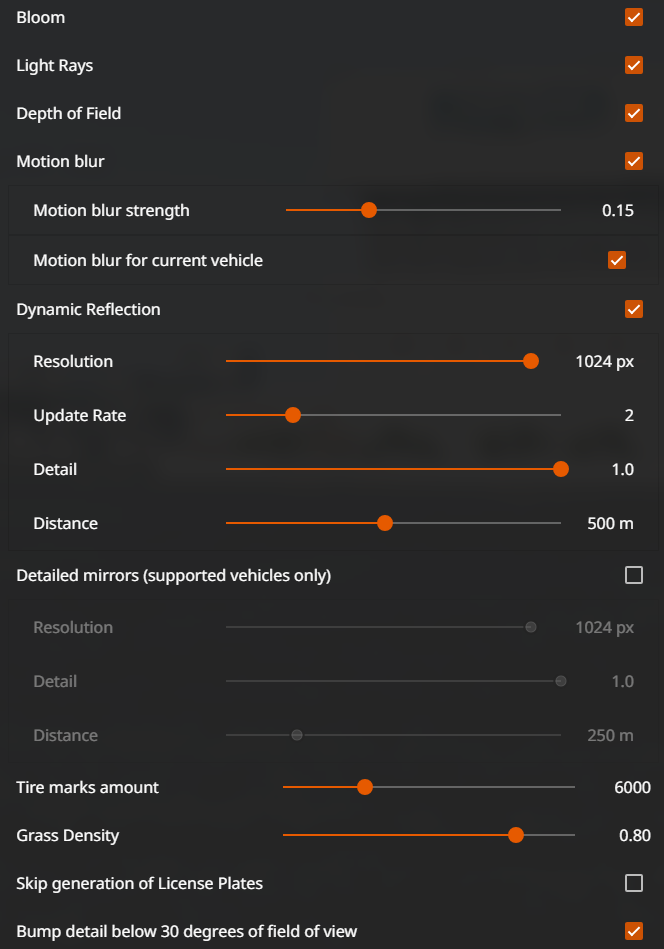Uncheck the Light Rays option
Image resolution: width=664 pixels, height=949 pixels.
click(634, 65)
